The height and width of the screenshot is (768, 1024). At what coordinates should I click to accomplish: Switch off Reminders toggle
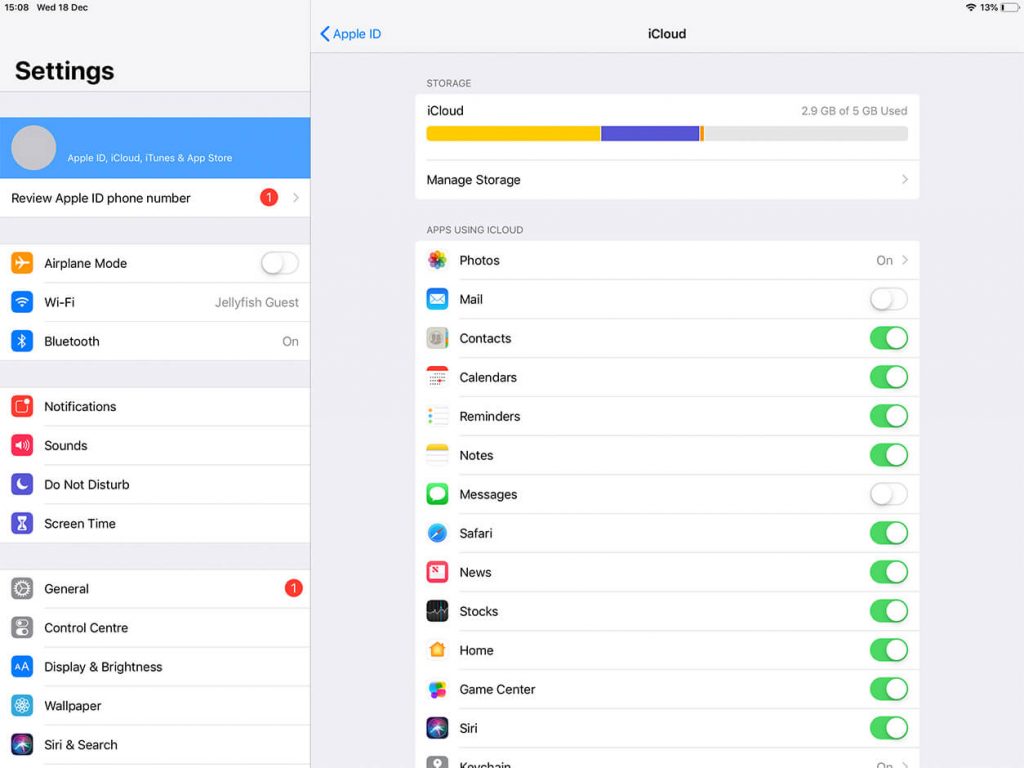click(x=889, y=416)
